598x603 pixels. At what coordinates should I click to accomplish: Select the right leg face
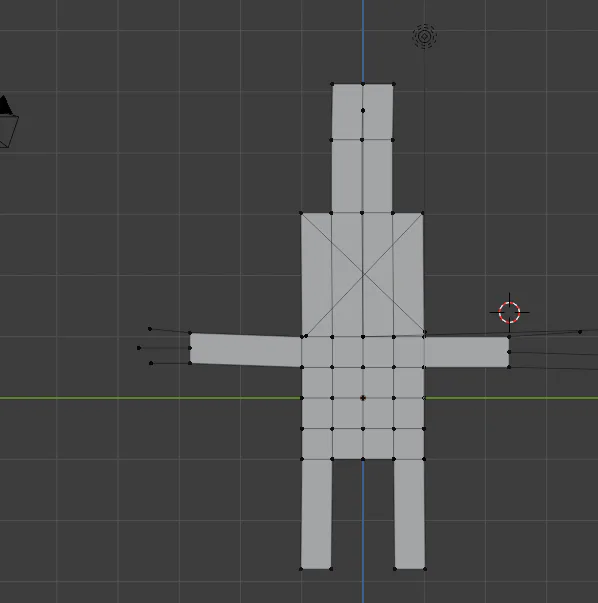point(409,514)
